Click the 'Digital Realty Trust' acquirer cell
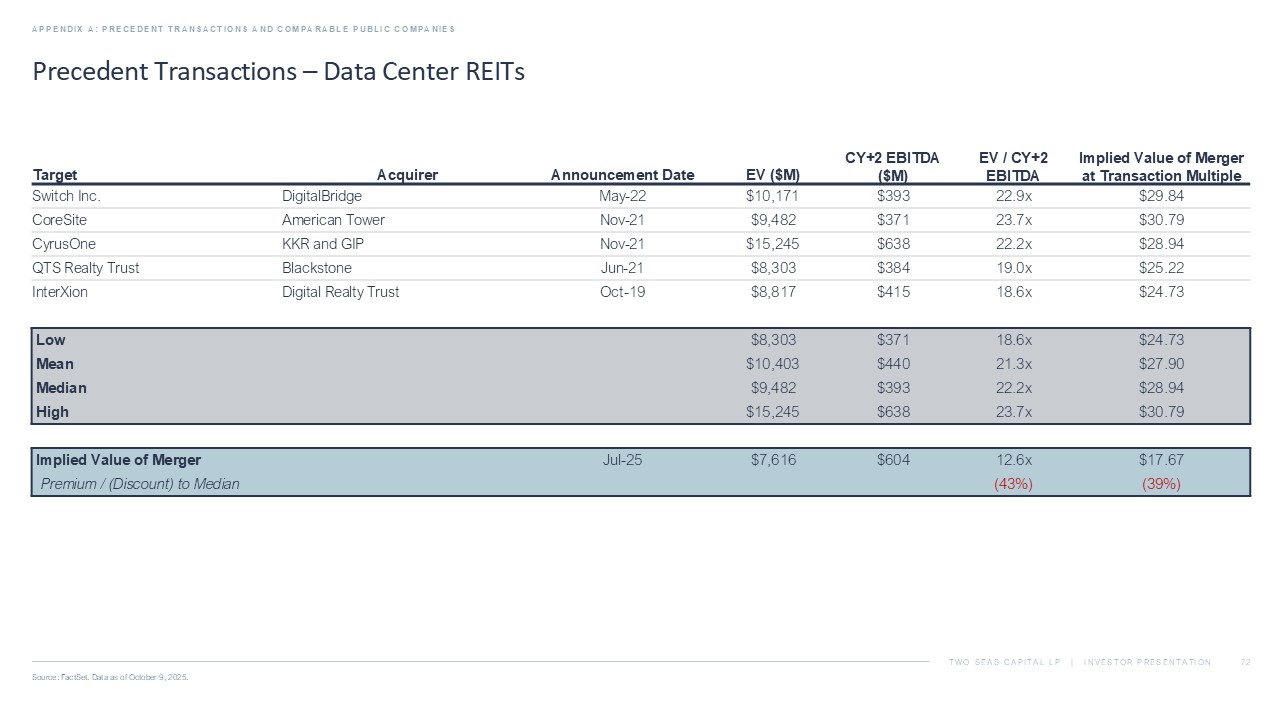1280x720 pixels. coord(340,292)
